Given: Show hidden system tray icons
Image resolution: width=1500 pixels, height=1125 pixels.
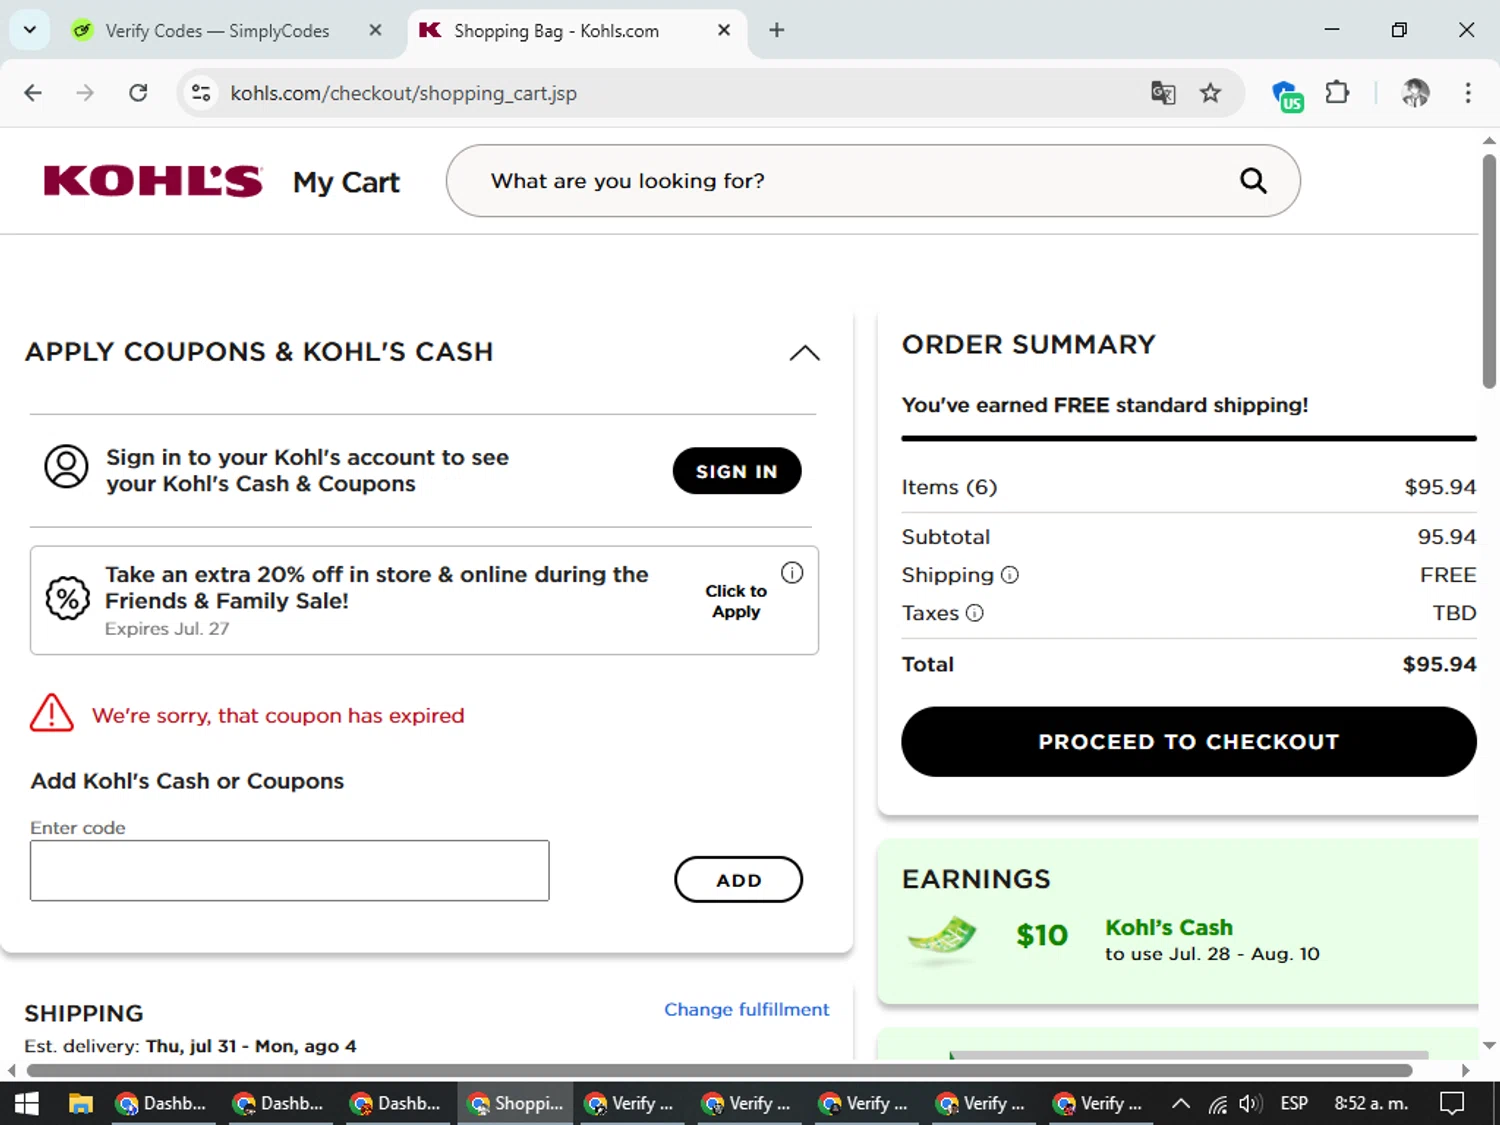Looking at the screenshot, I should coord(1181,1104).
